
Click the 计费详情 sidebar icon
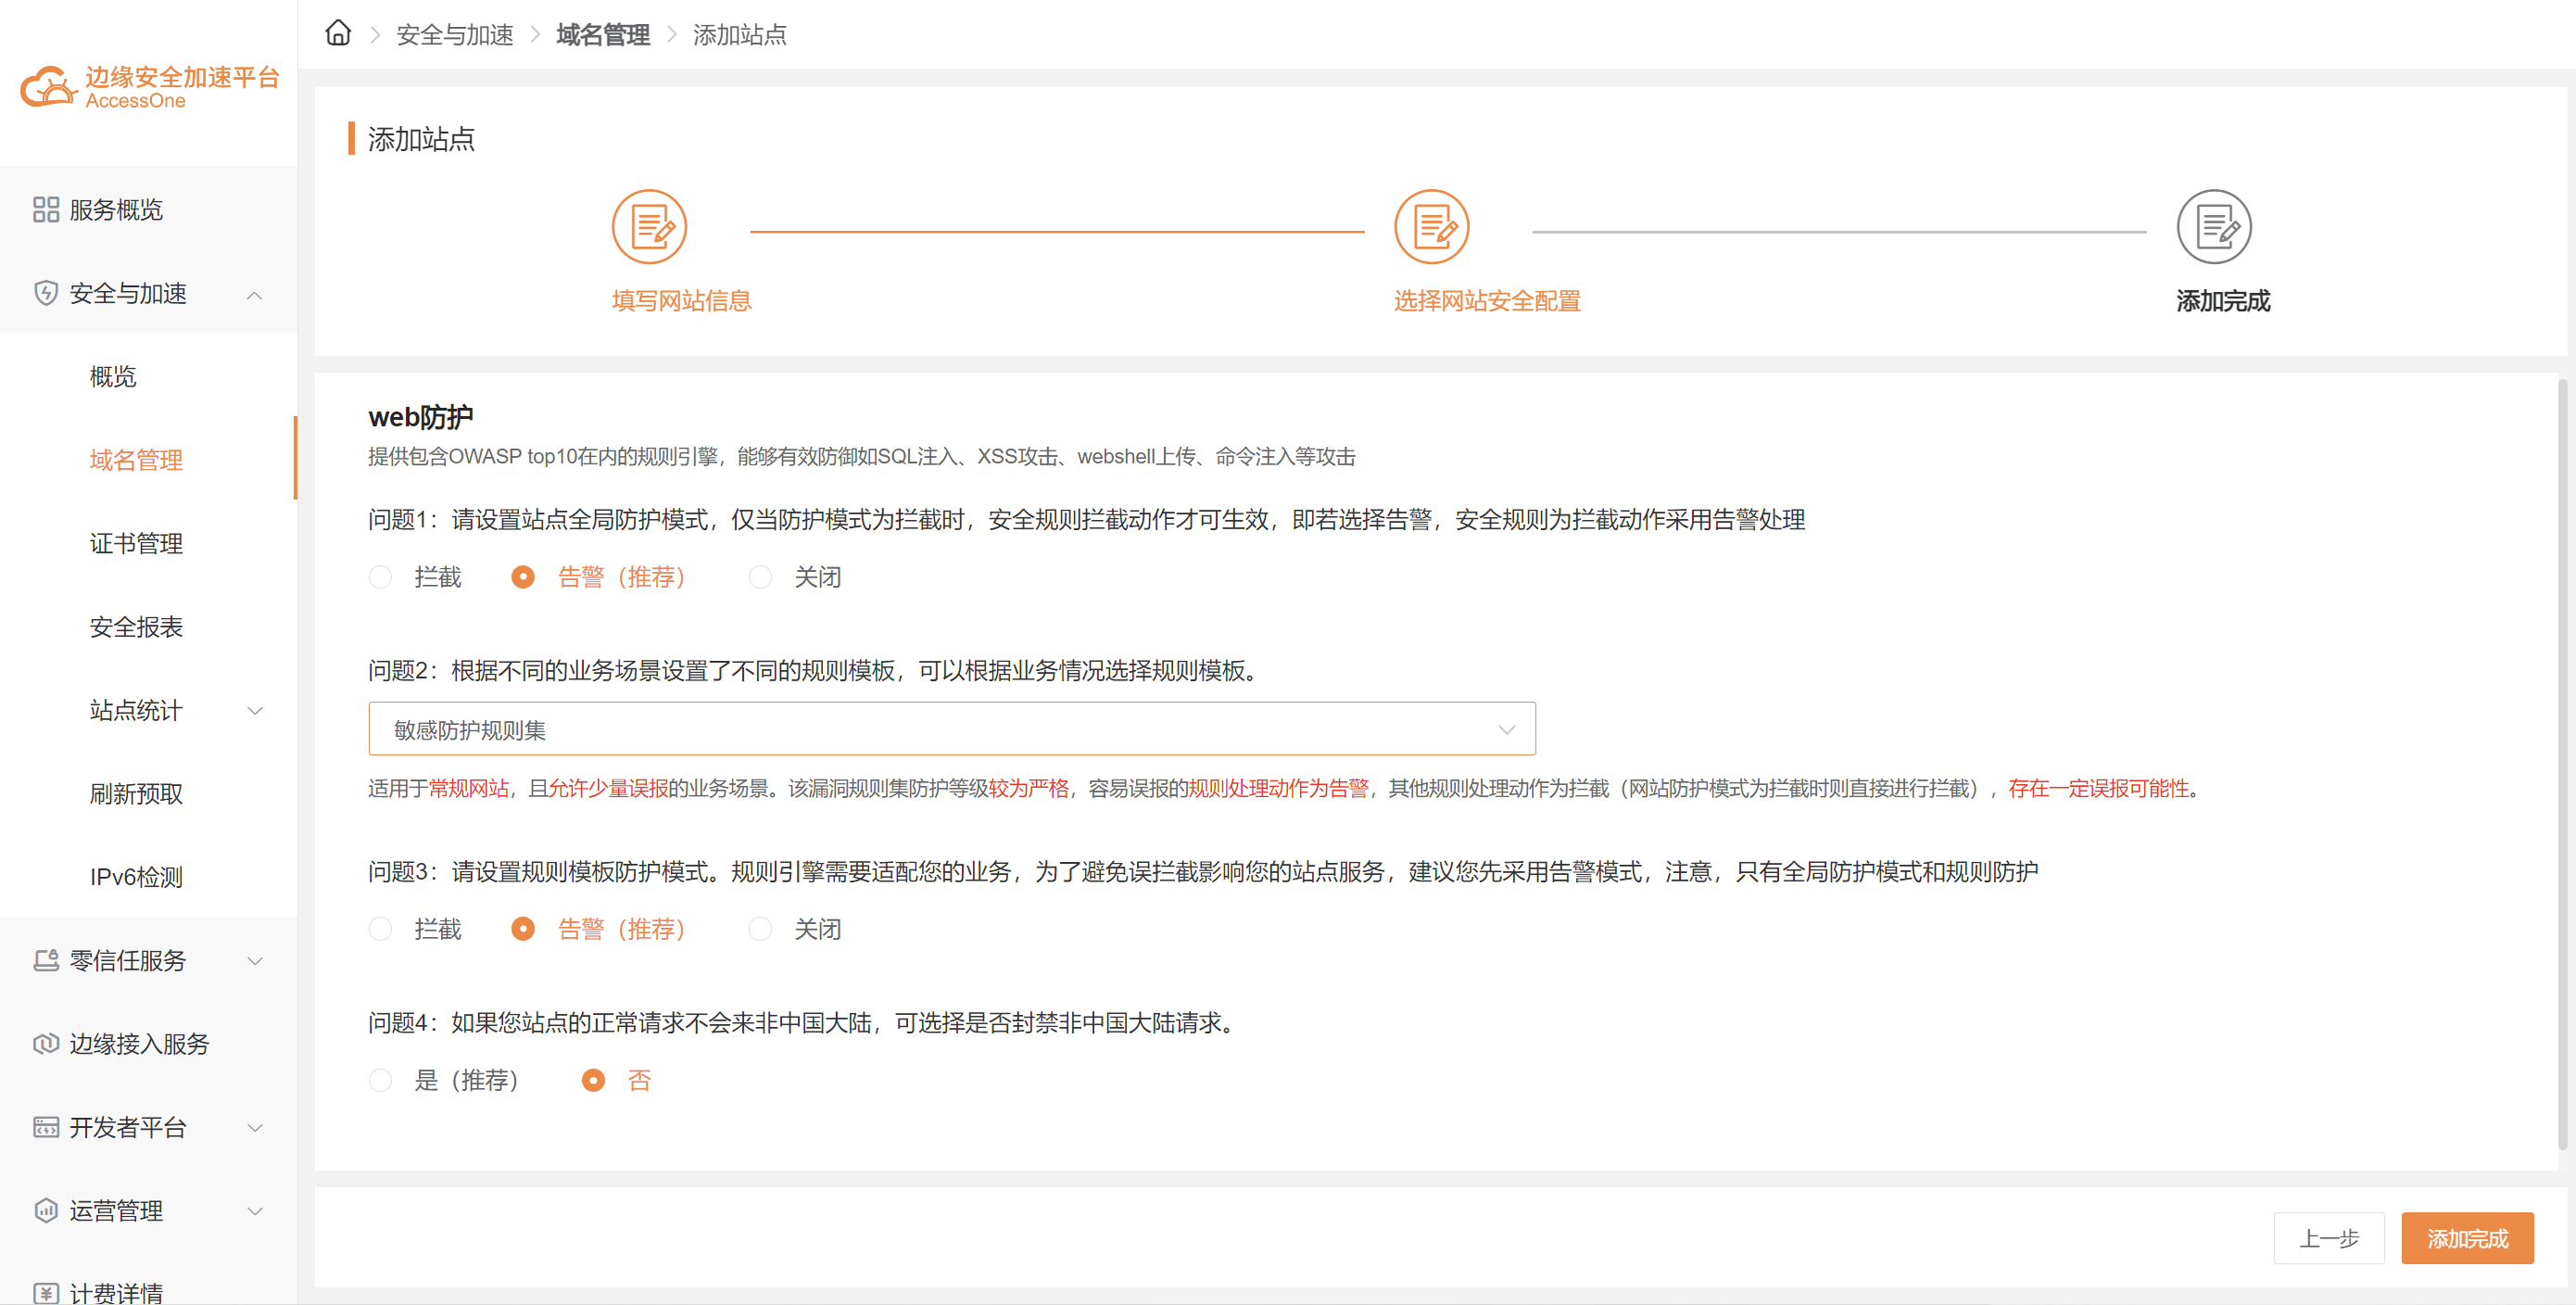pos(46,1292)
